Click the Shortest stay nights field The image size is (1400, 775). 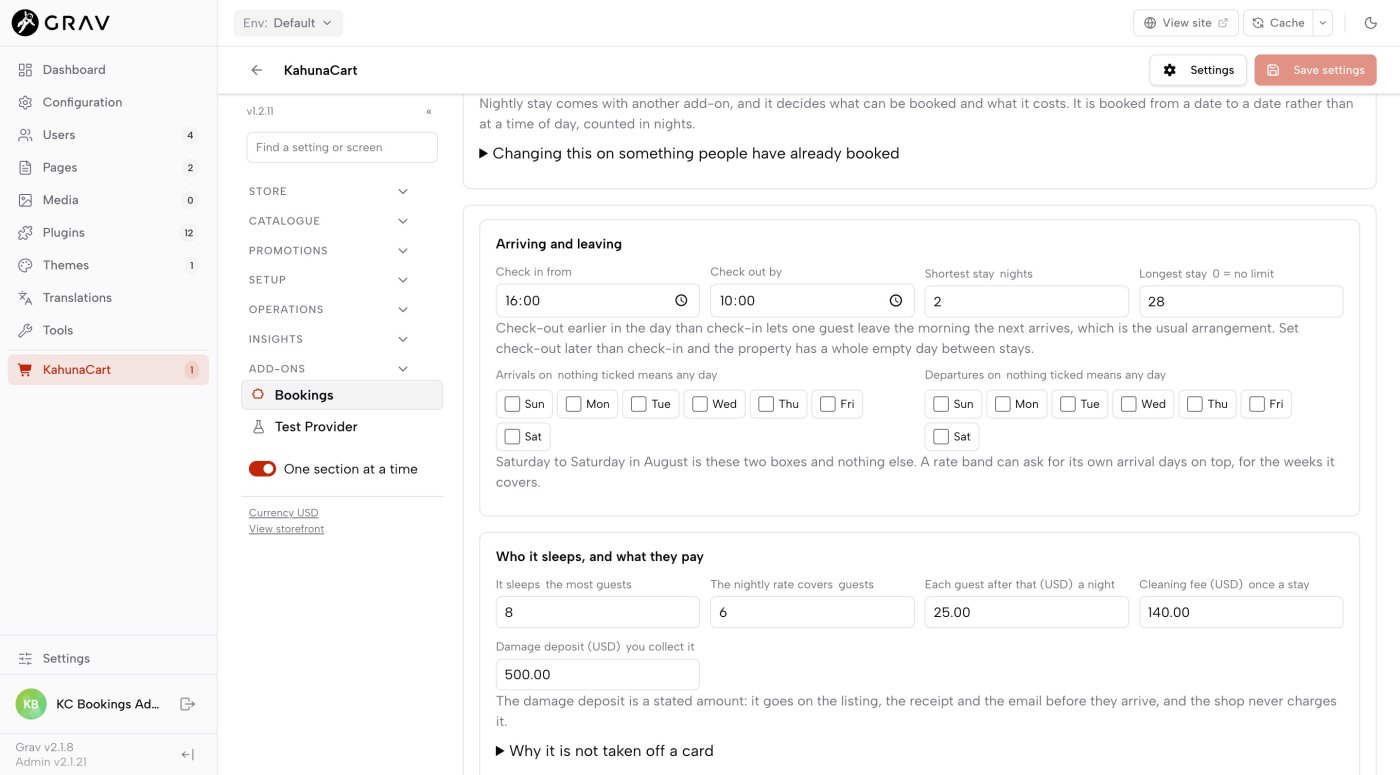click(x=1026, y=301)
